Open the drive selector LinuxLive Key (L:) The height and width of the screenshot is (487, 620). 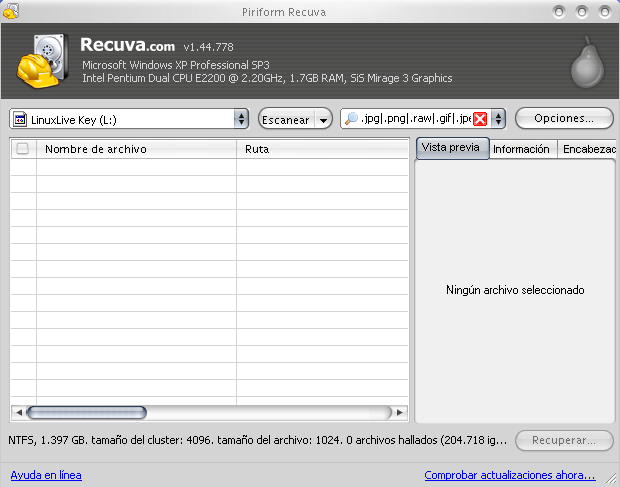click(x=129, y=119)
